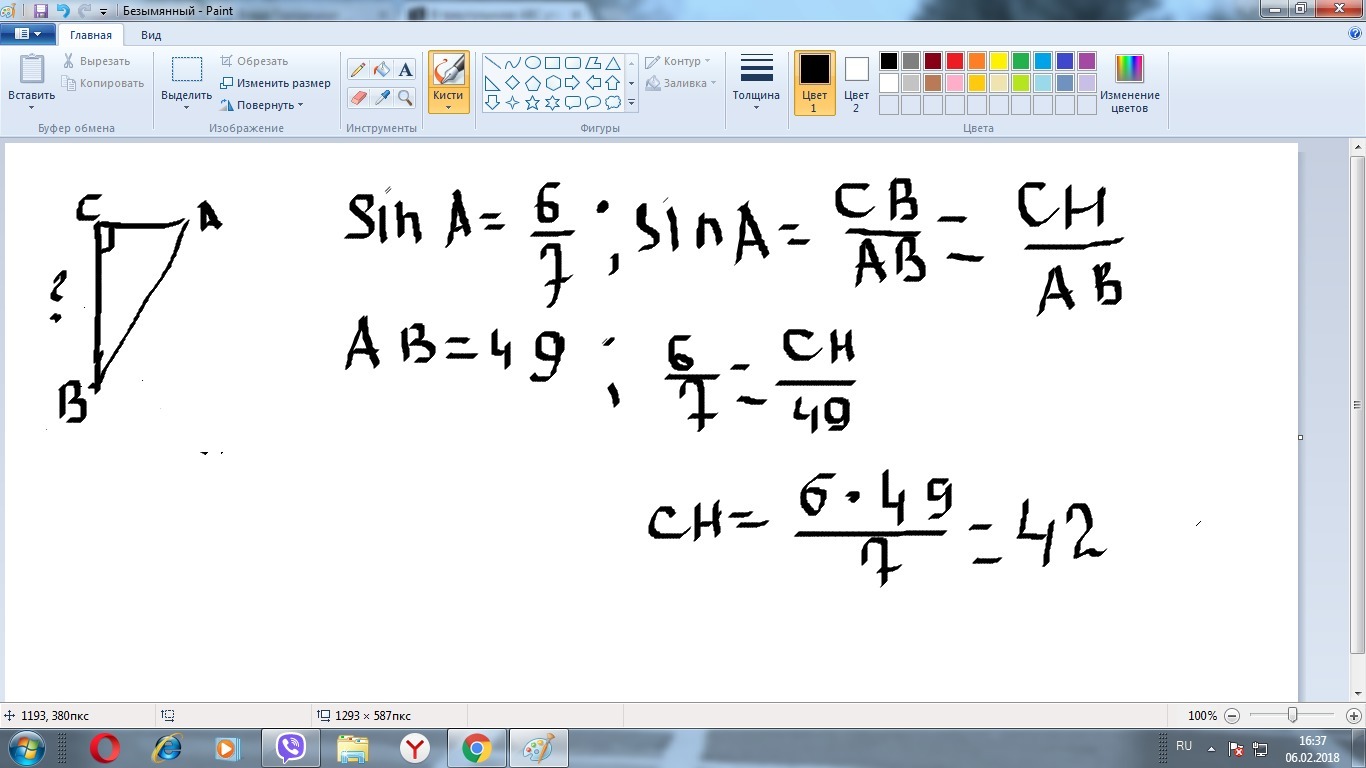Select the Magnifier tool
Viewport: 1366px width, 768px height.
click(405, 97)
